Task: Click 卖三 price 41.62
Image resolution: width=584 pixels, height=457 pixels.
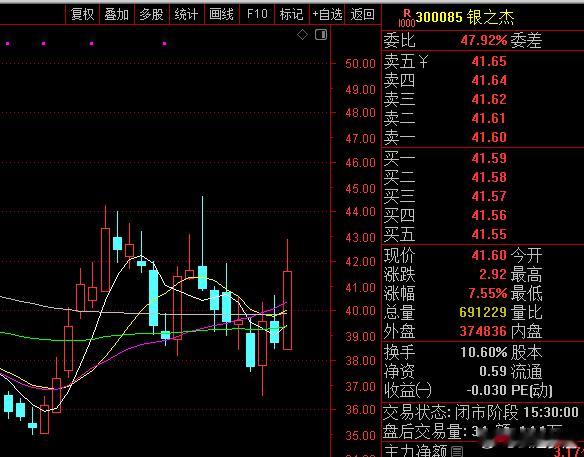Action: (489, 99)
